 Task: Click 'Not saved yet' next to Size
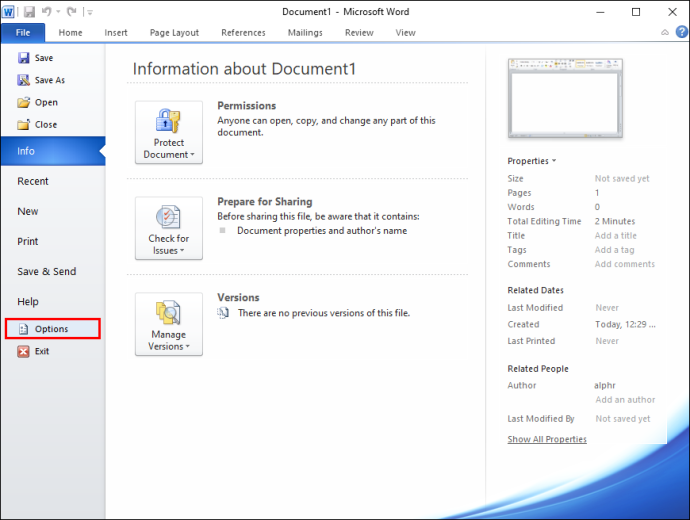tap(622, 179)
